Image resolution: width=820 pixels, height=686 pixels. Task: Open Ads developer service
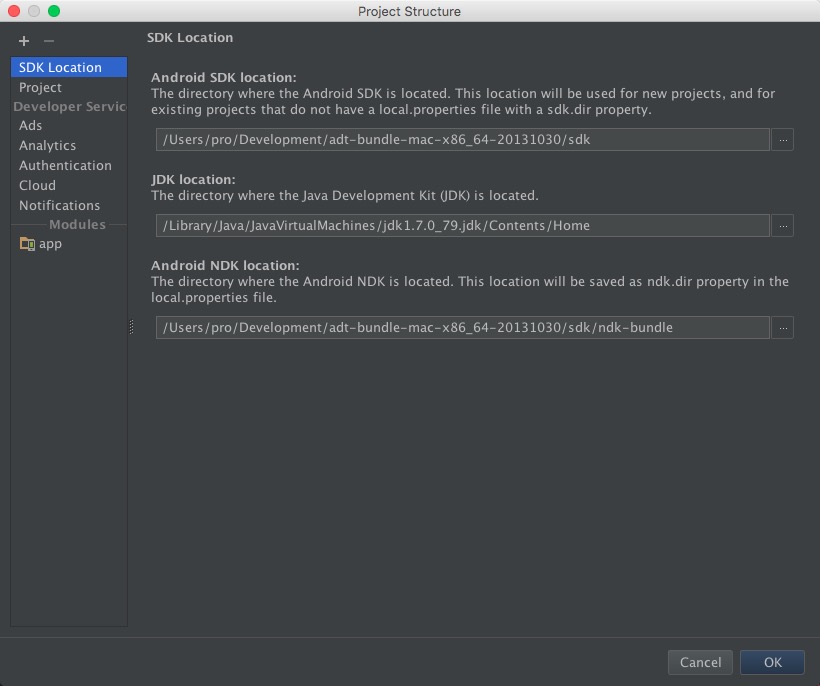[x=31, y=126]
